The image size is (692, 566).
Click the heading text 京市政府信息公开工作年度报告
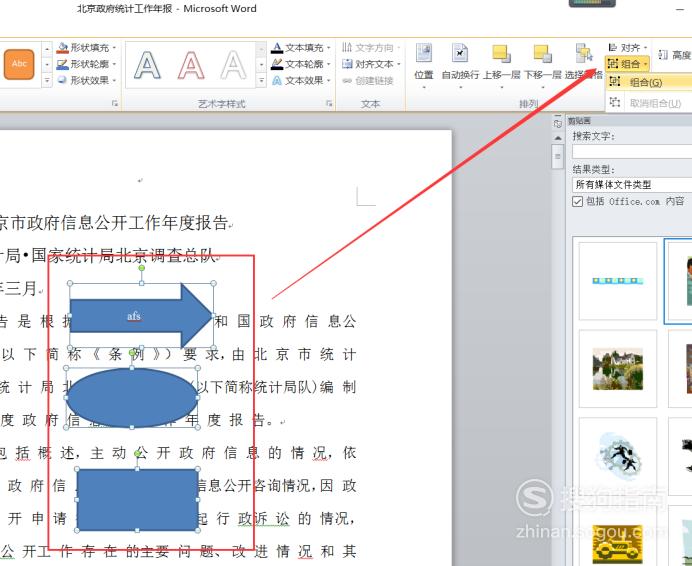114,223
